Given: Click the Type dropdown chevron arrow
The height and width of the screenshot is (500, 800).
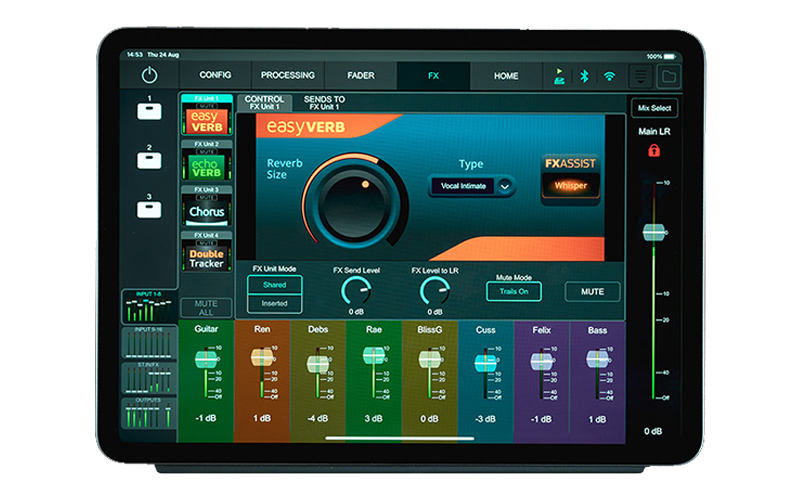Looking at the screenshot, I should click(505, 186).
